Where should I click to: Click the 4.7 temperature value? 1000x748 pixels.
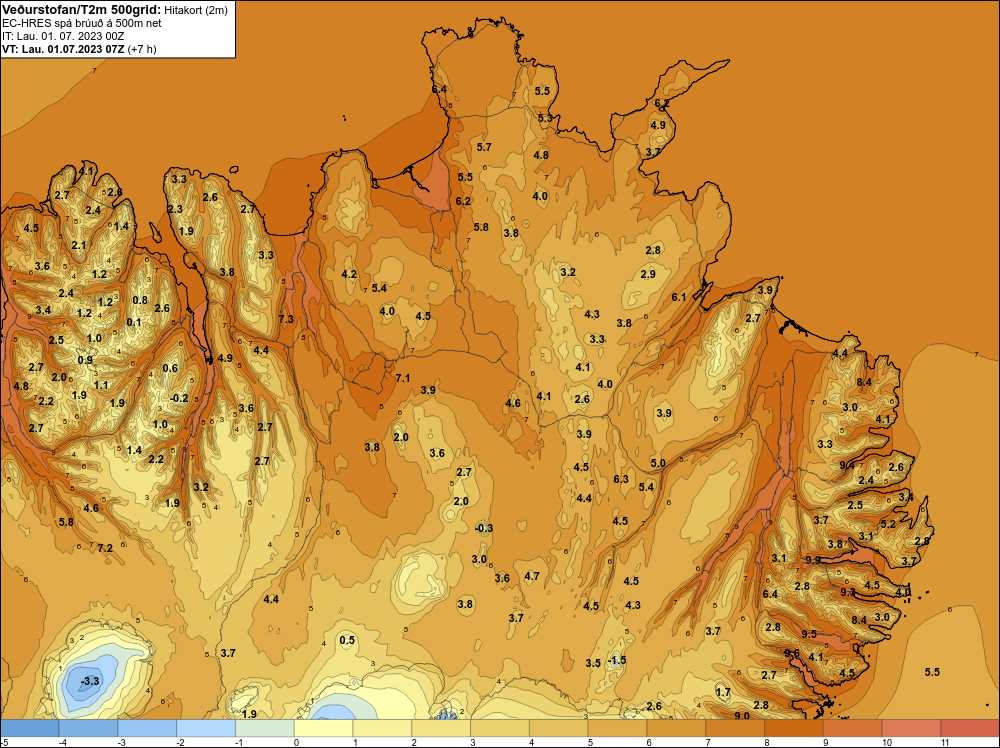pyautogui.click(x=531, y=576)
